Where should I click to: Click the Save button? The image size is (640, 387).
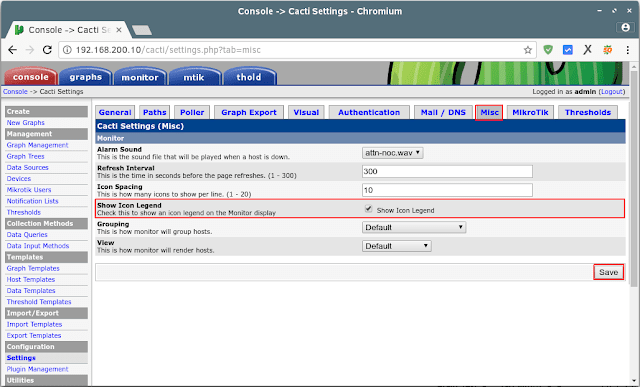tap(608, 272)
